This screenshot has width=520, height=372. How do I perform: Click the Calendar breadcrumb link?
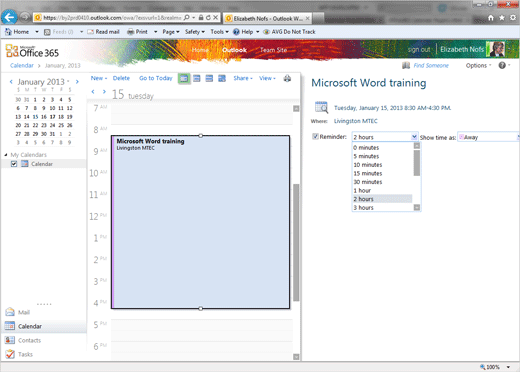coord(22,65)
